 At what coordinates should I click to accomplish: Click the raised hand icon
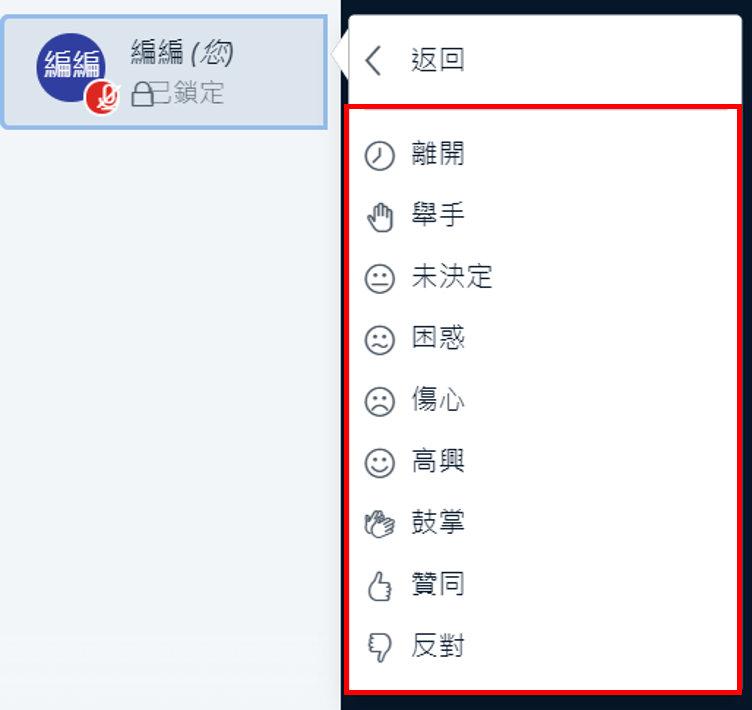(380, 217)
